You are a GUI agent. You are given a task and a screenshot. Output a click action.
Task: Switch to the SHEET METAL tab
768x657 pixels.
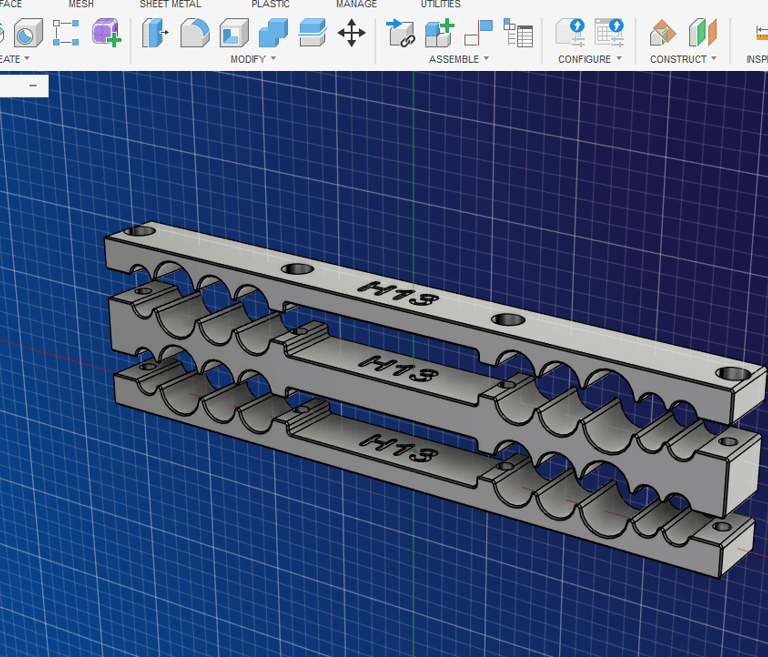(x=168, y=5)
